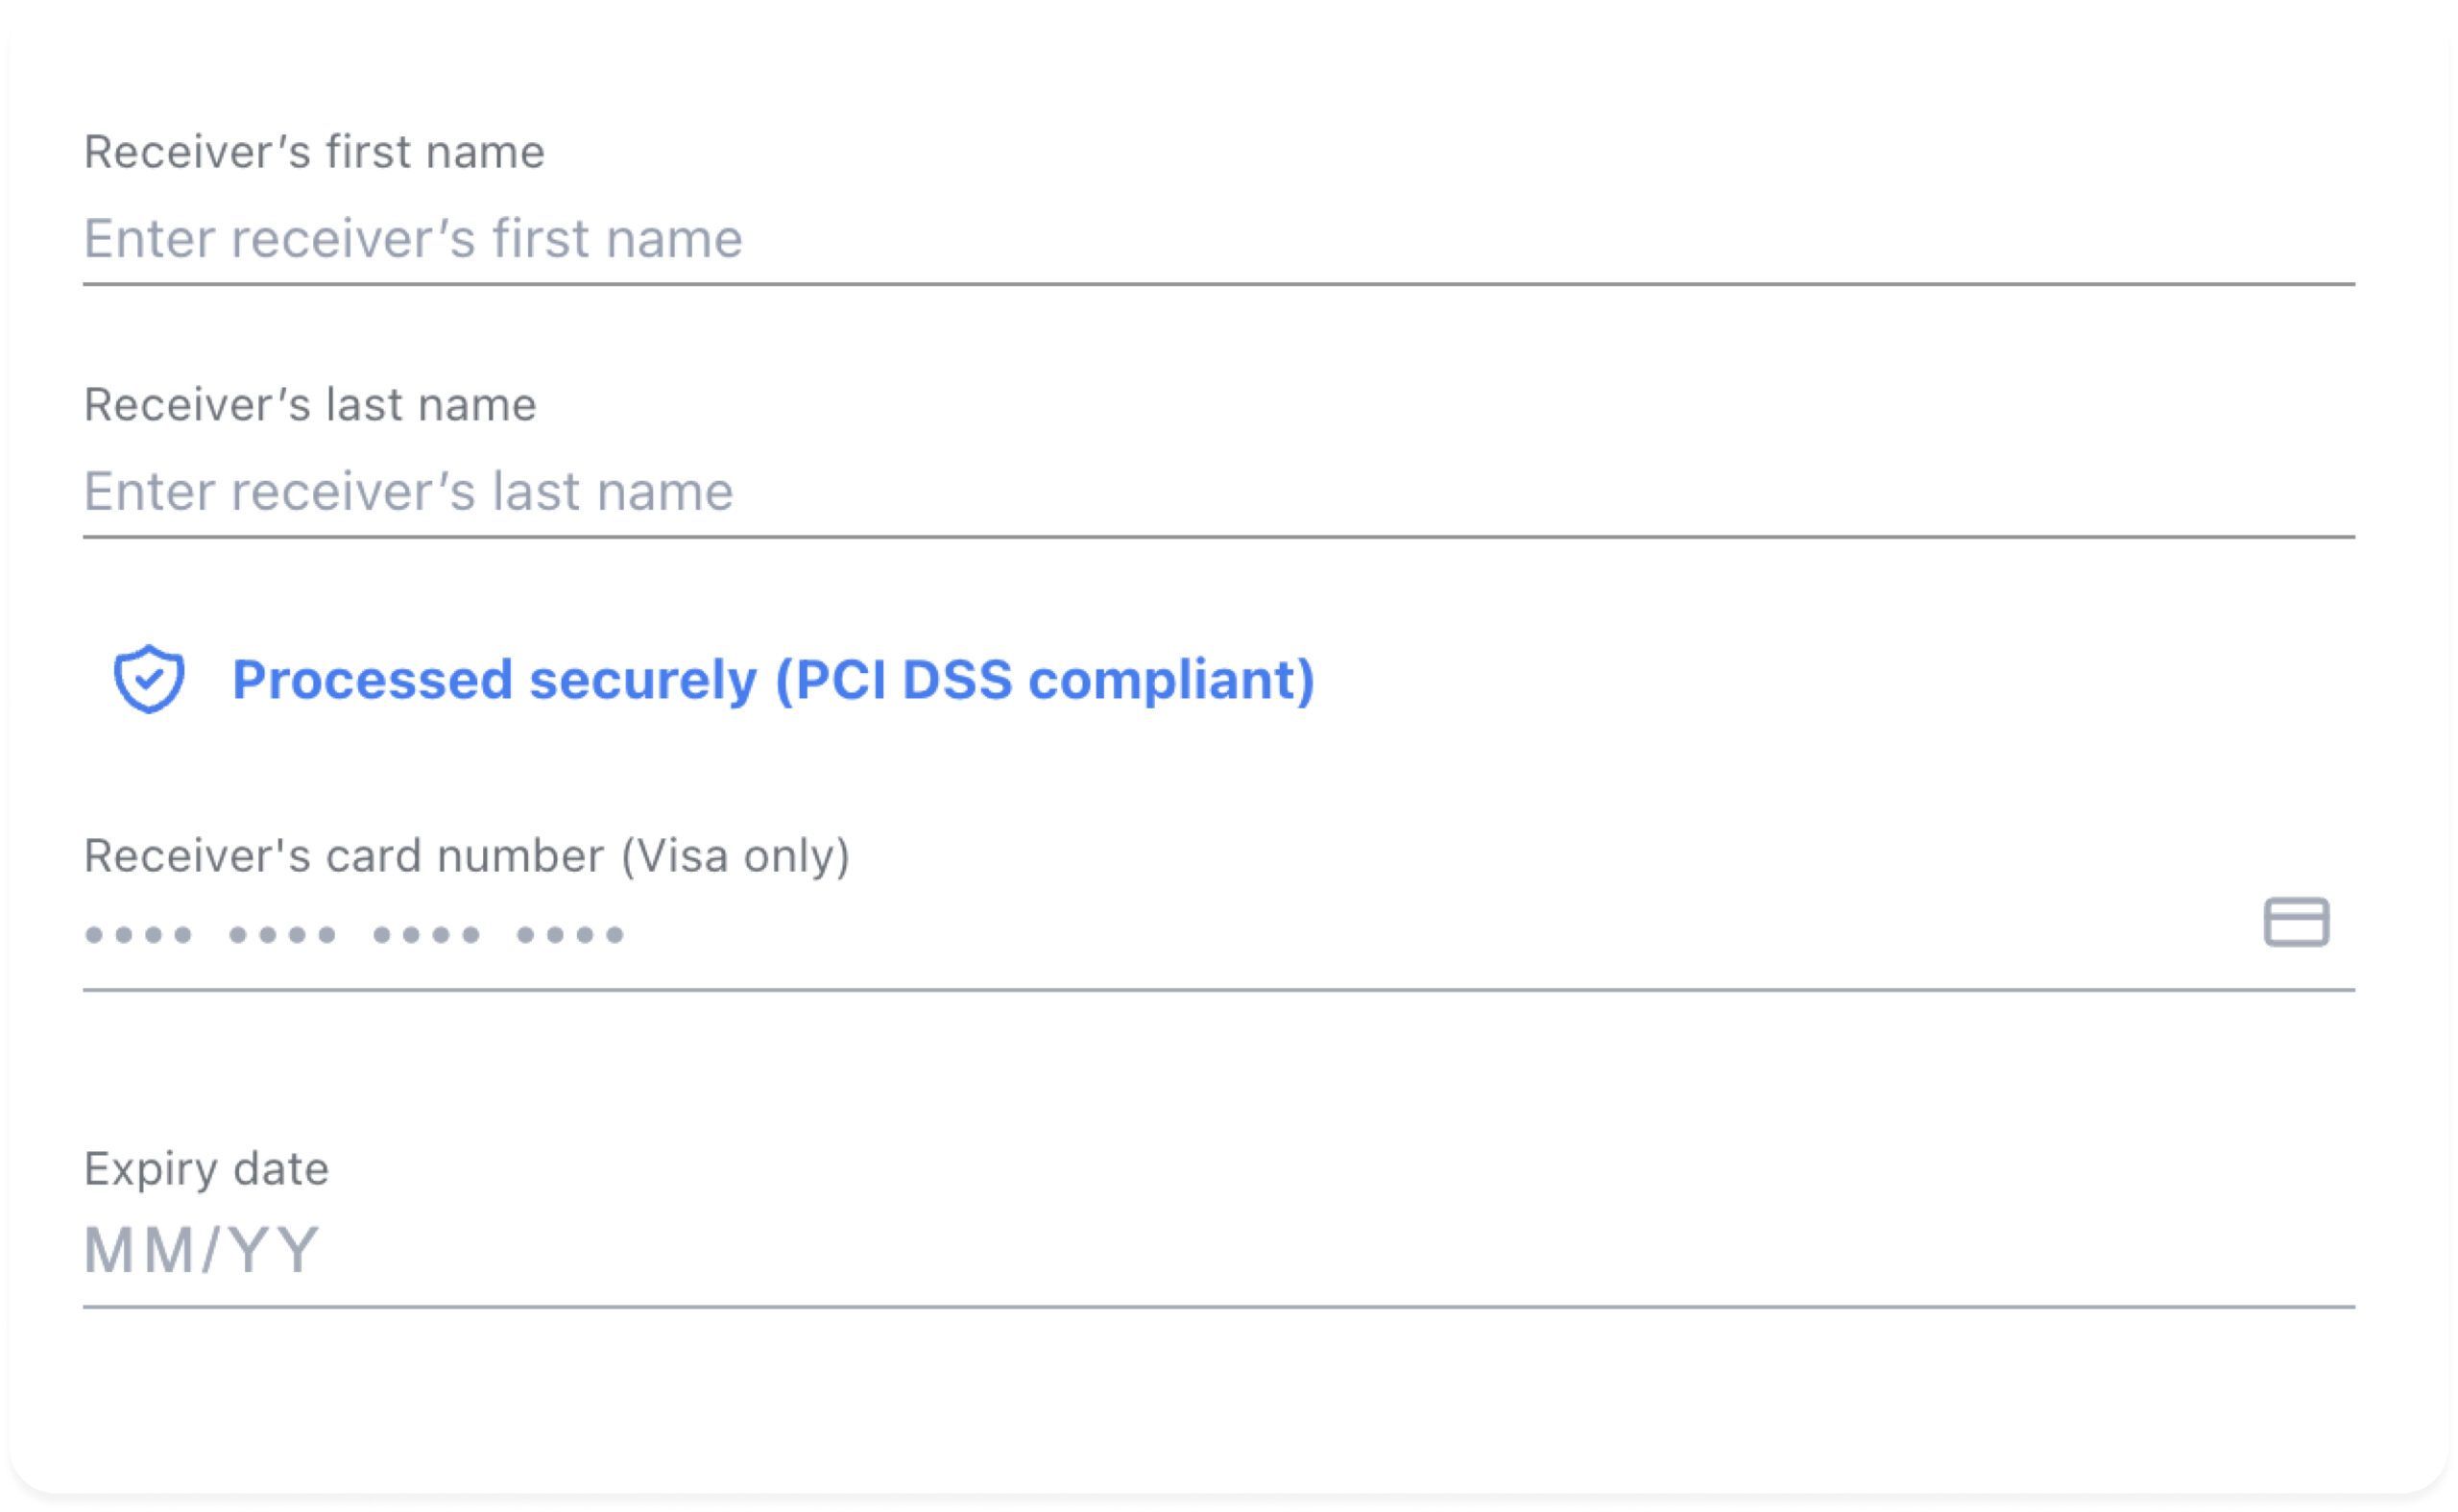Click the "Processed securely" blue text
The width and height of the screenshot is (2458, 1512).
coord(495,681)
